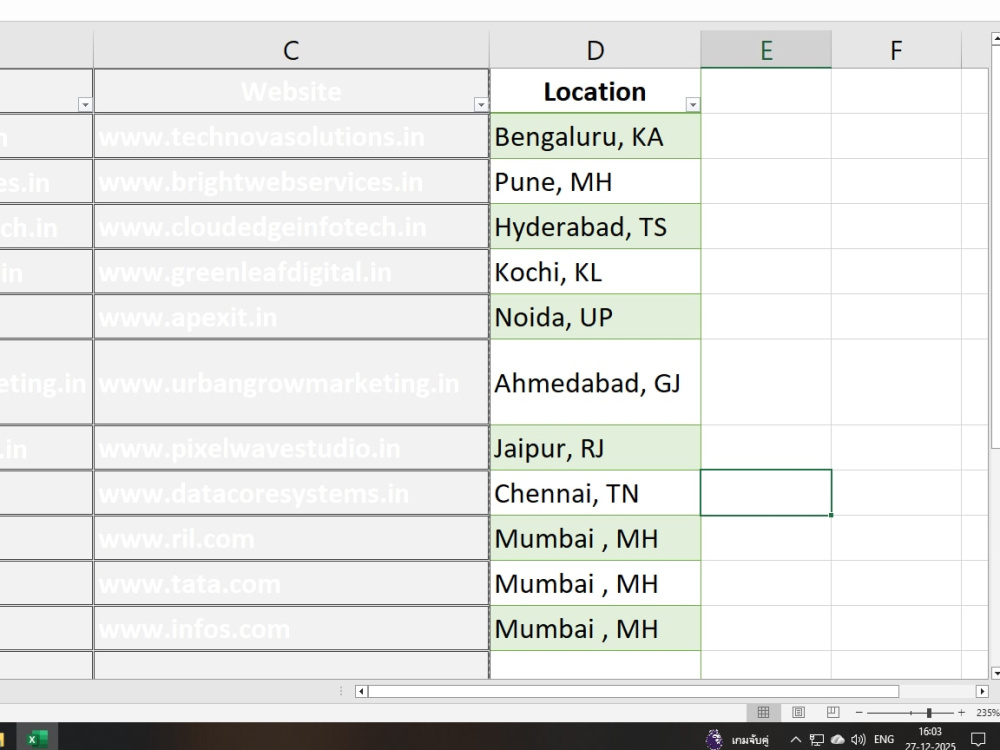Select cell 'Bengaluru, KA'
The width and height of the screenshot is (1000, 750).
[x=595, y=136]
